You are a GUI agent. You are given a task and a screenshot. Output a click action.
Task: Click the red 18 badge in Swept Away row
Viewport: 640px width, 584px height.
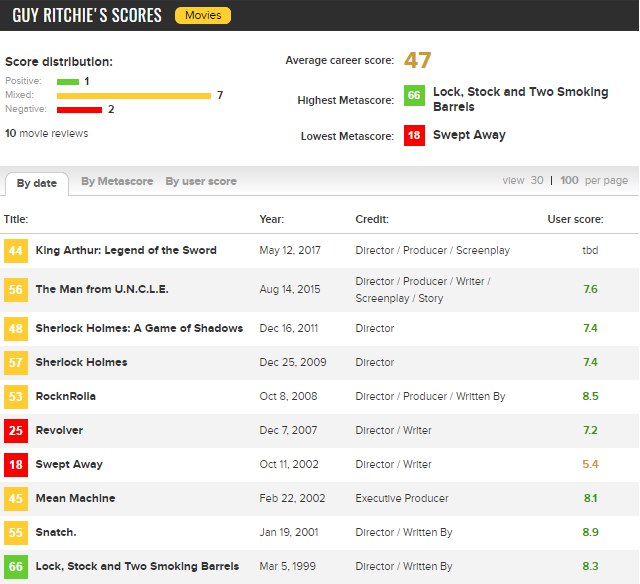coord(16,464)
